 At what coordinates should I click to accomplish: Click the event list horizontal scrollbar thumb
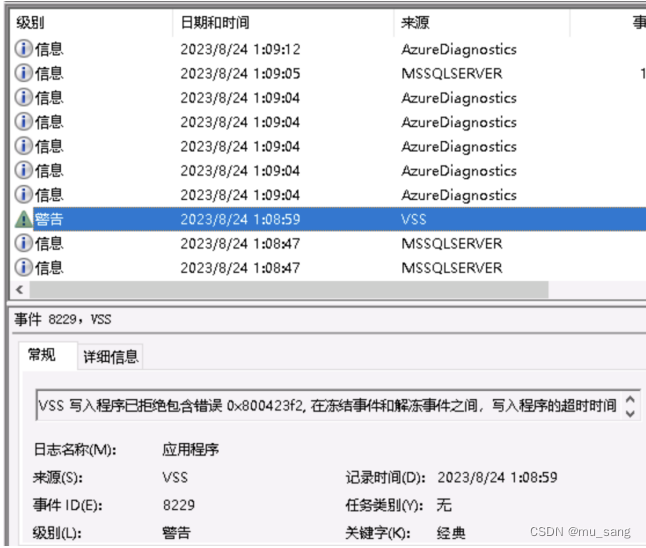(289, 290)
